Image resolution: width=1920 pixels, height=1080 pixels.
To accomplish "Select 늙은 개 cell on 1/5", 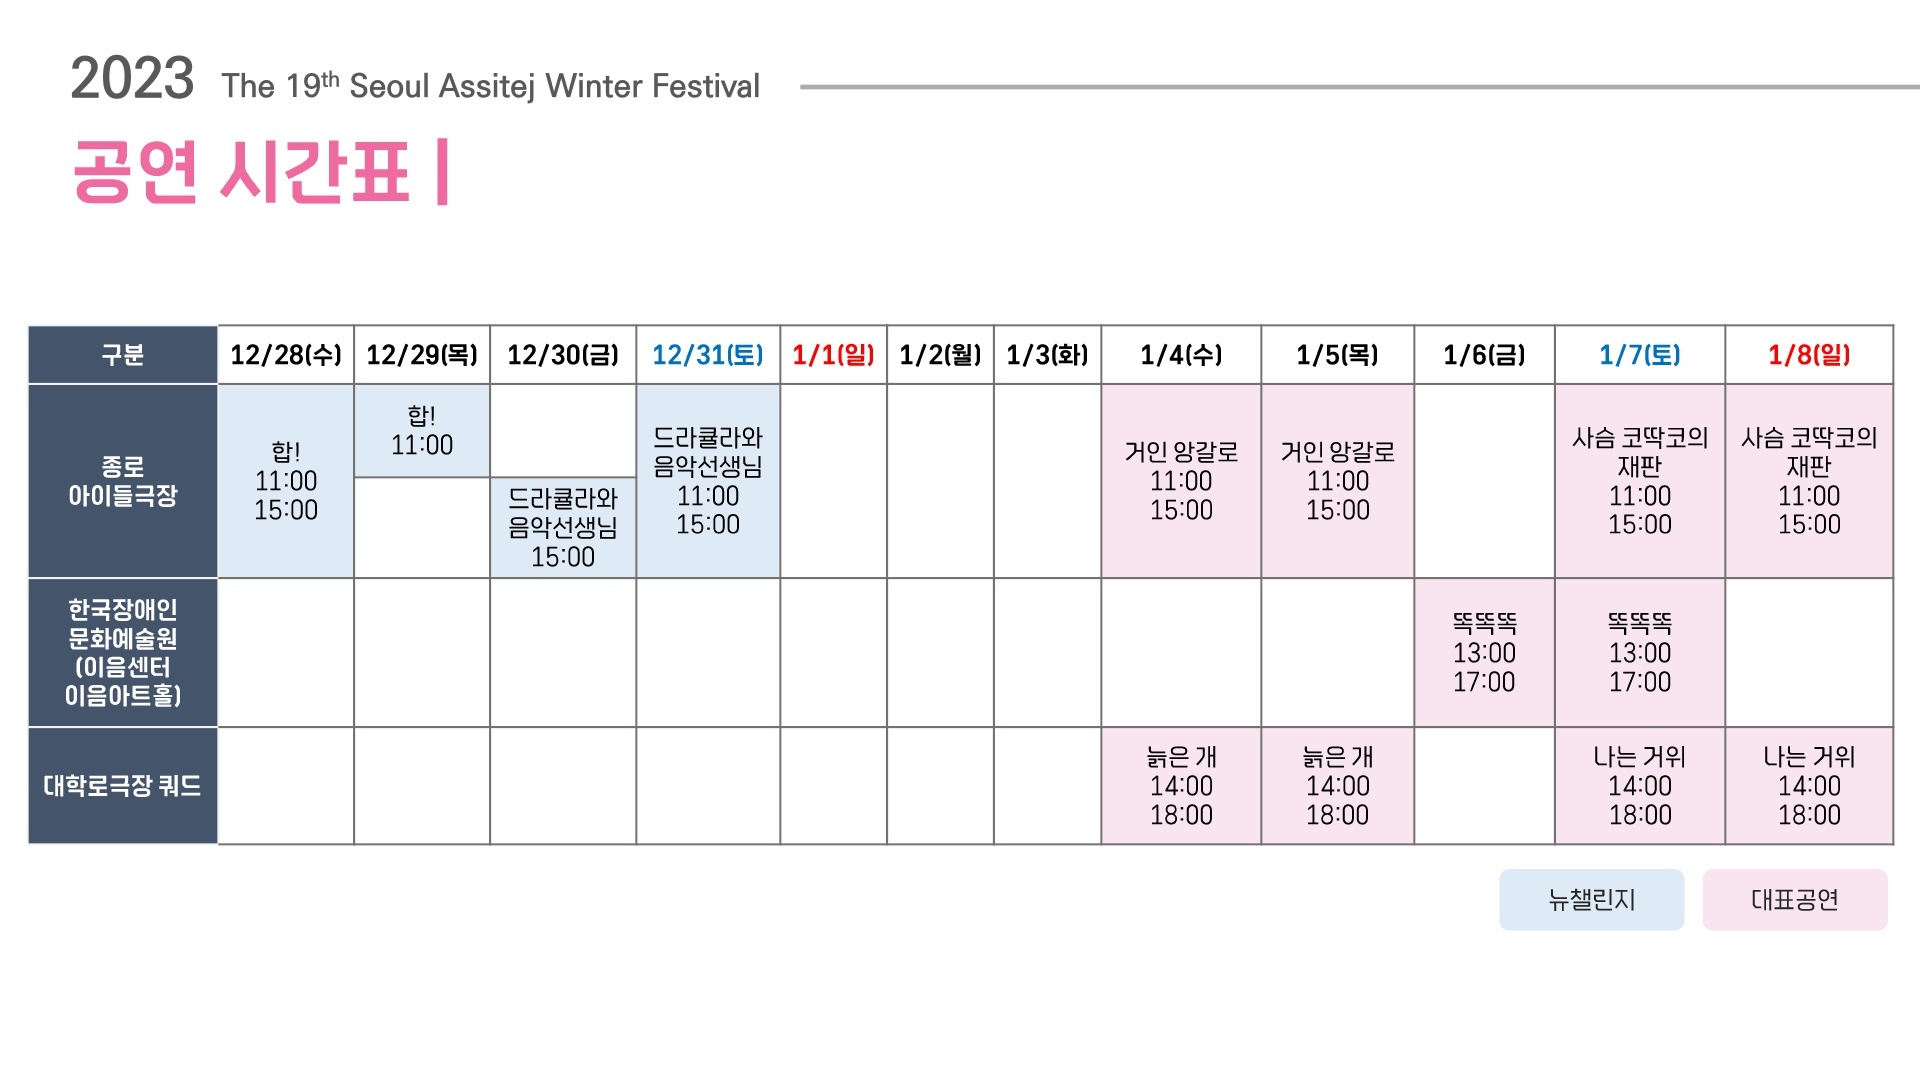I will point(1337,786).
